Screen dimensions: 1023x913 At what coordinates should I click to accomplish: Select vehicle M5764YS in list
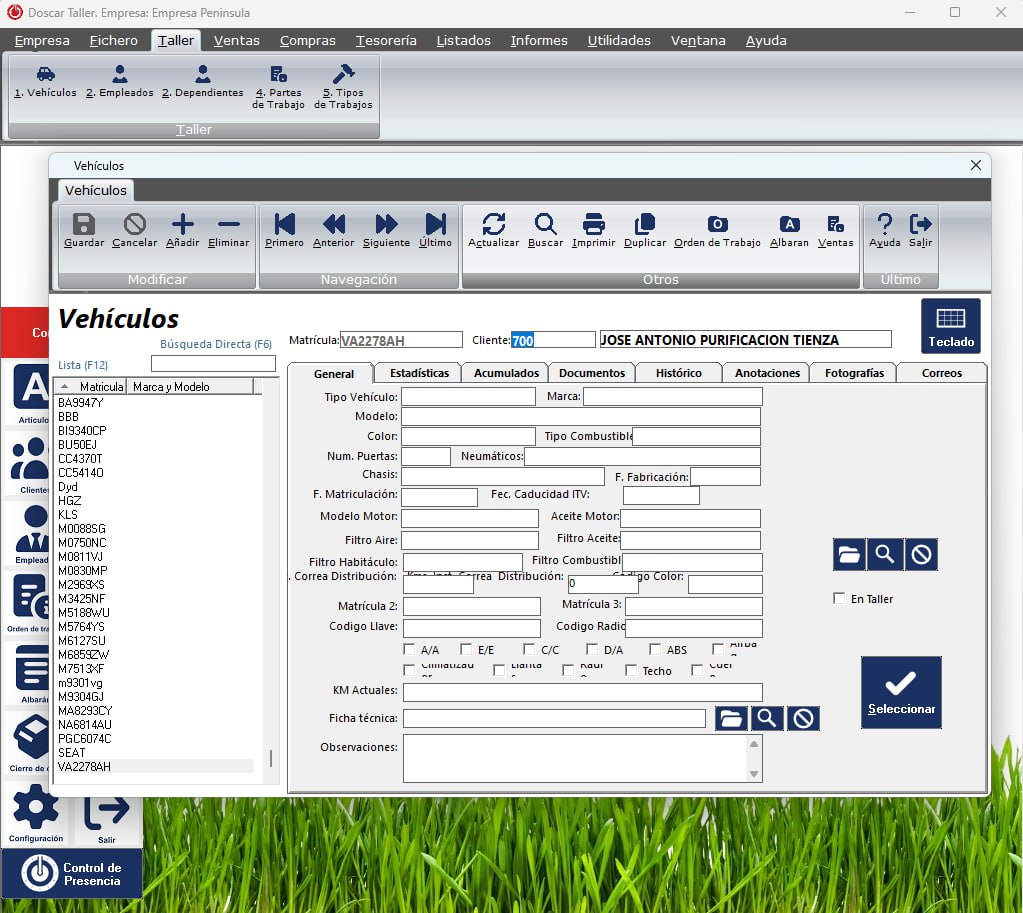click(x=84, y=627)
